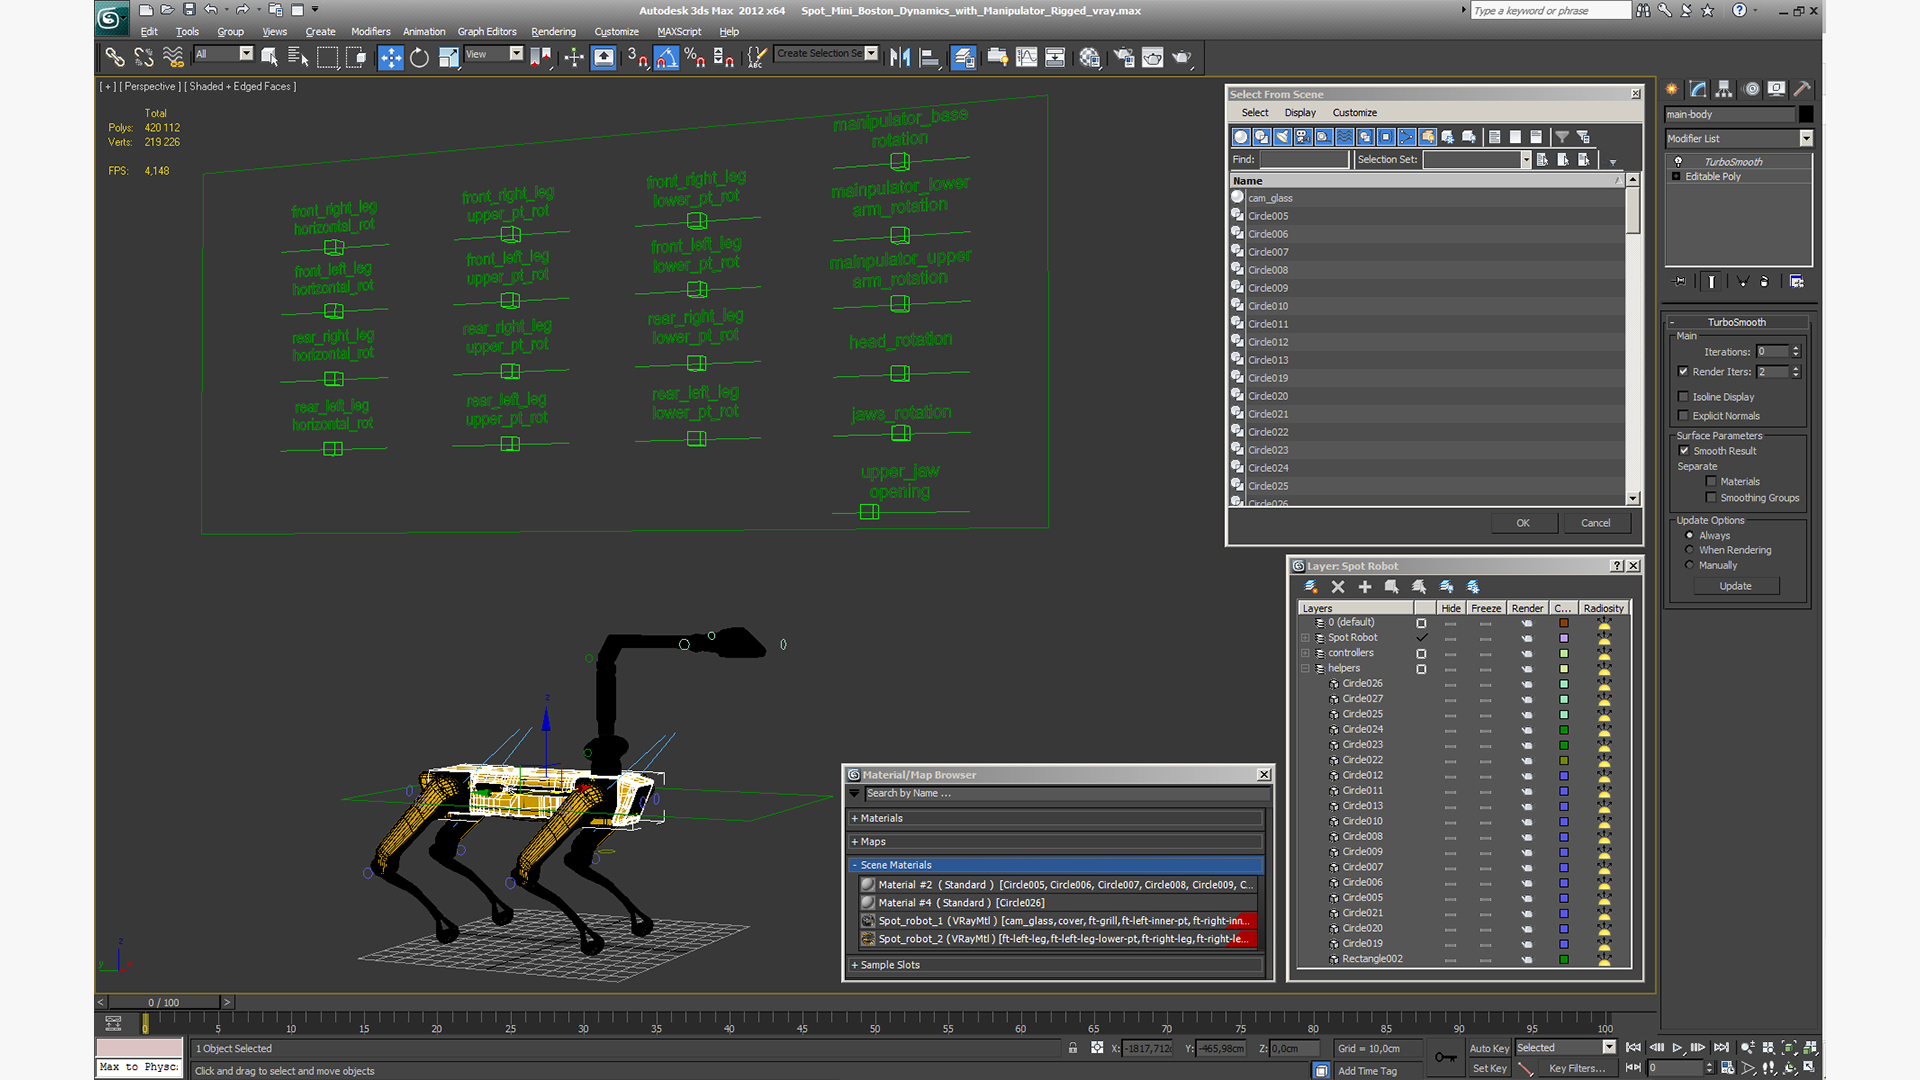Select the Manually update radio option
The image size is (1920, 1080).
(1690, 565)
